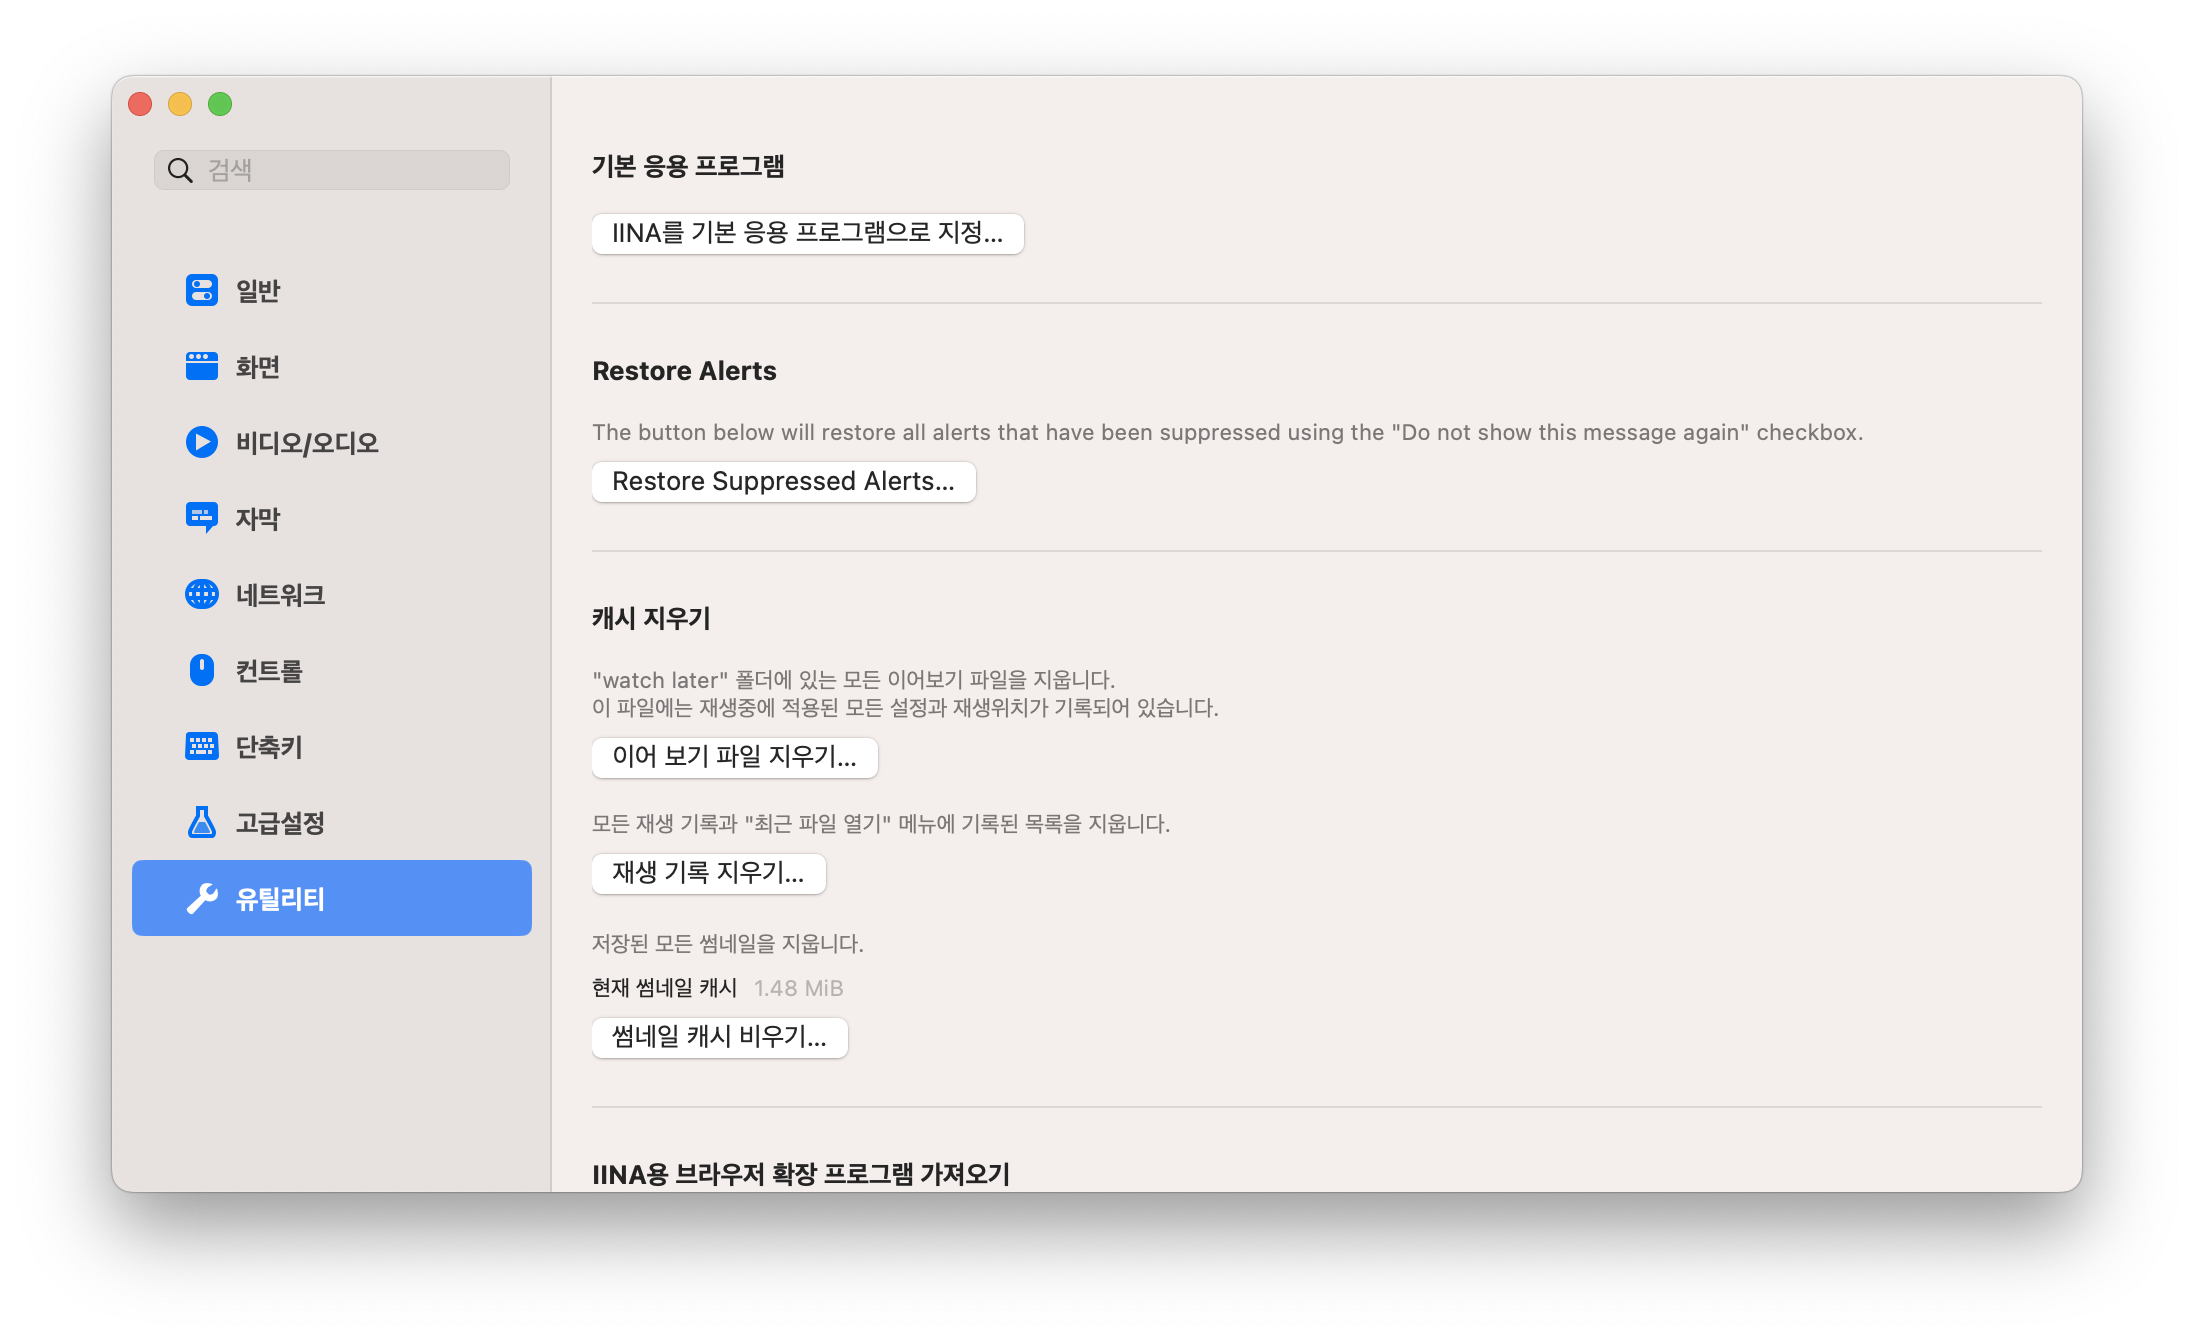Go to the 단축키 preferences tab
This screenshot has height=1340, width=2194.
[268, 747]
